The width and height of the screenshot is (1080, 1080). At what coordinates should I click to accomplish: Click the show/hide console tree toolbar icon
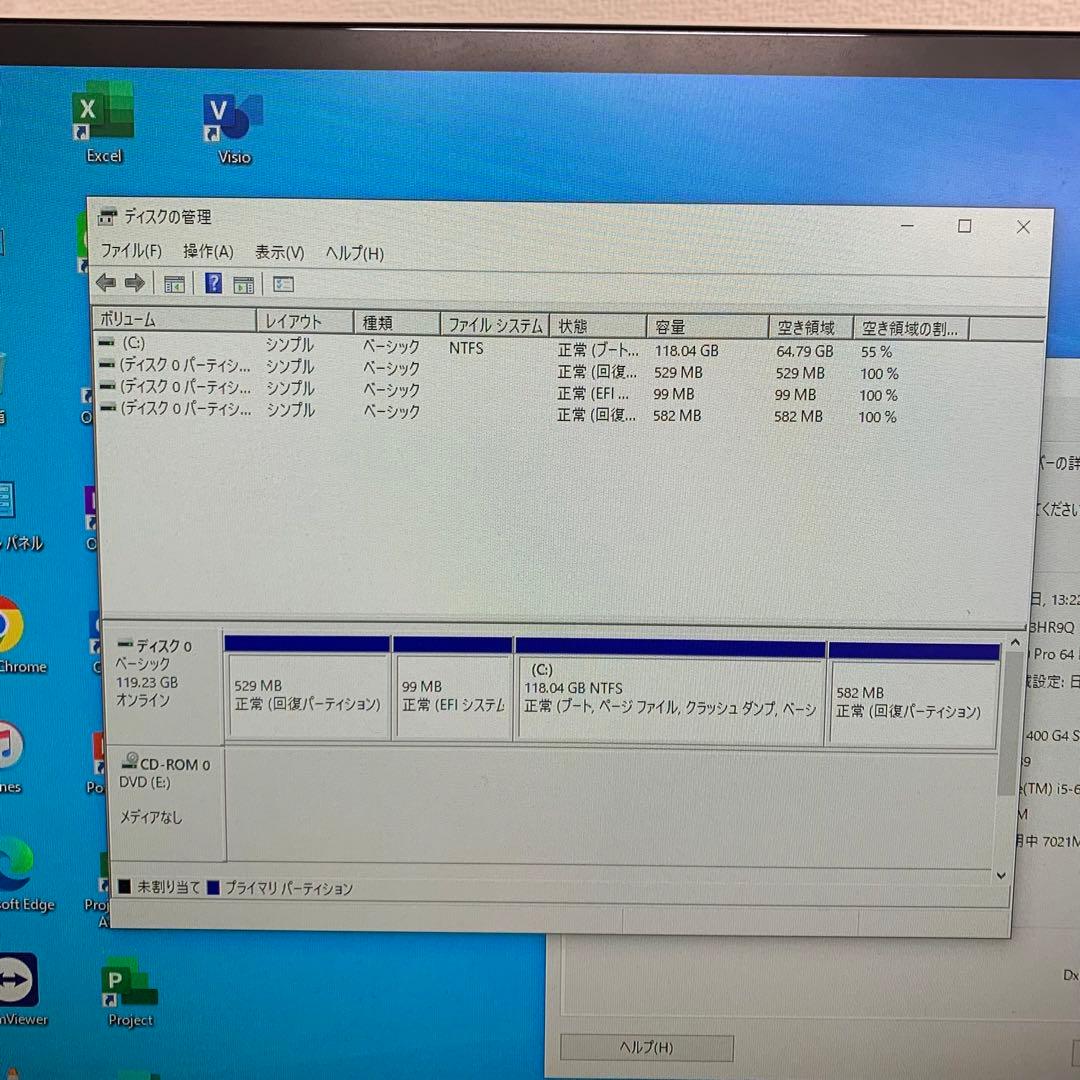(173, 284)
